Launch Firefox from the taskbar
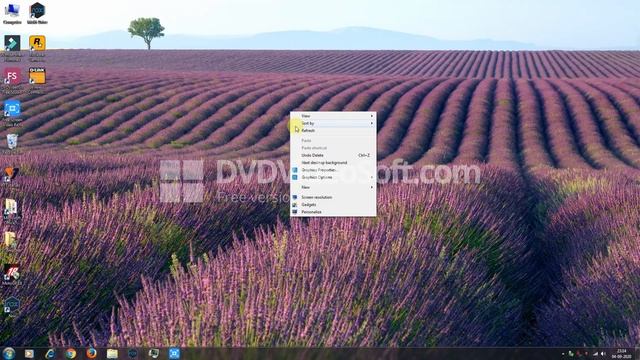Viewport: 640px width, 360px height. pos(91,353)
